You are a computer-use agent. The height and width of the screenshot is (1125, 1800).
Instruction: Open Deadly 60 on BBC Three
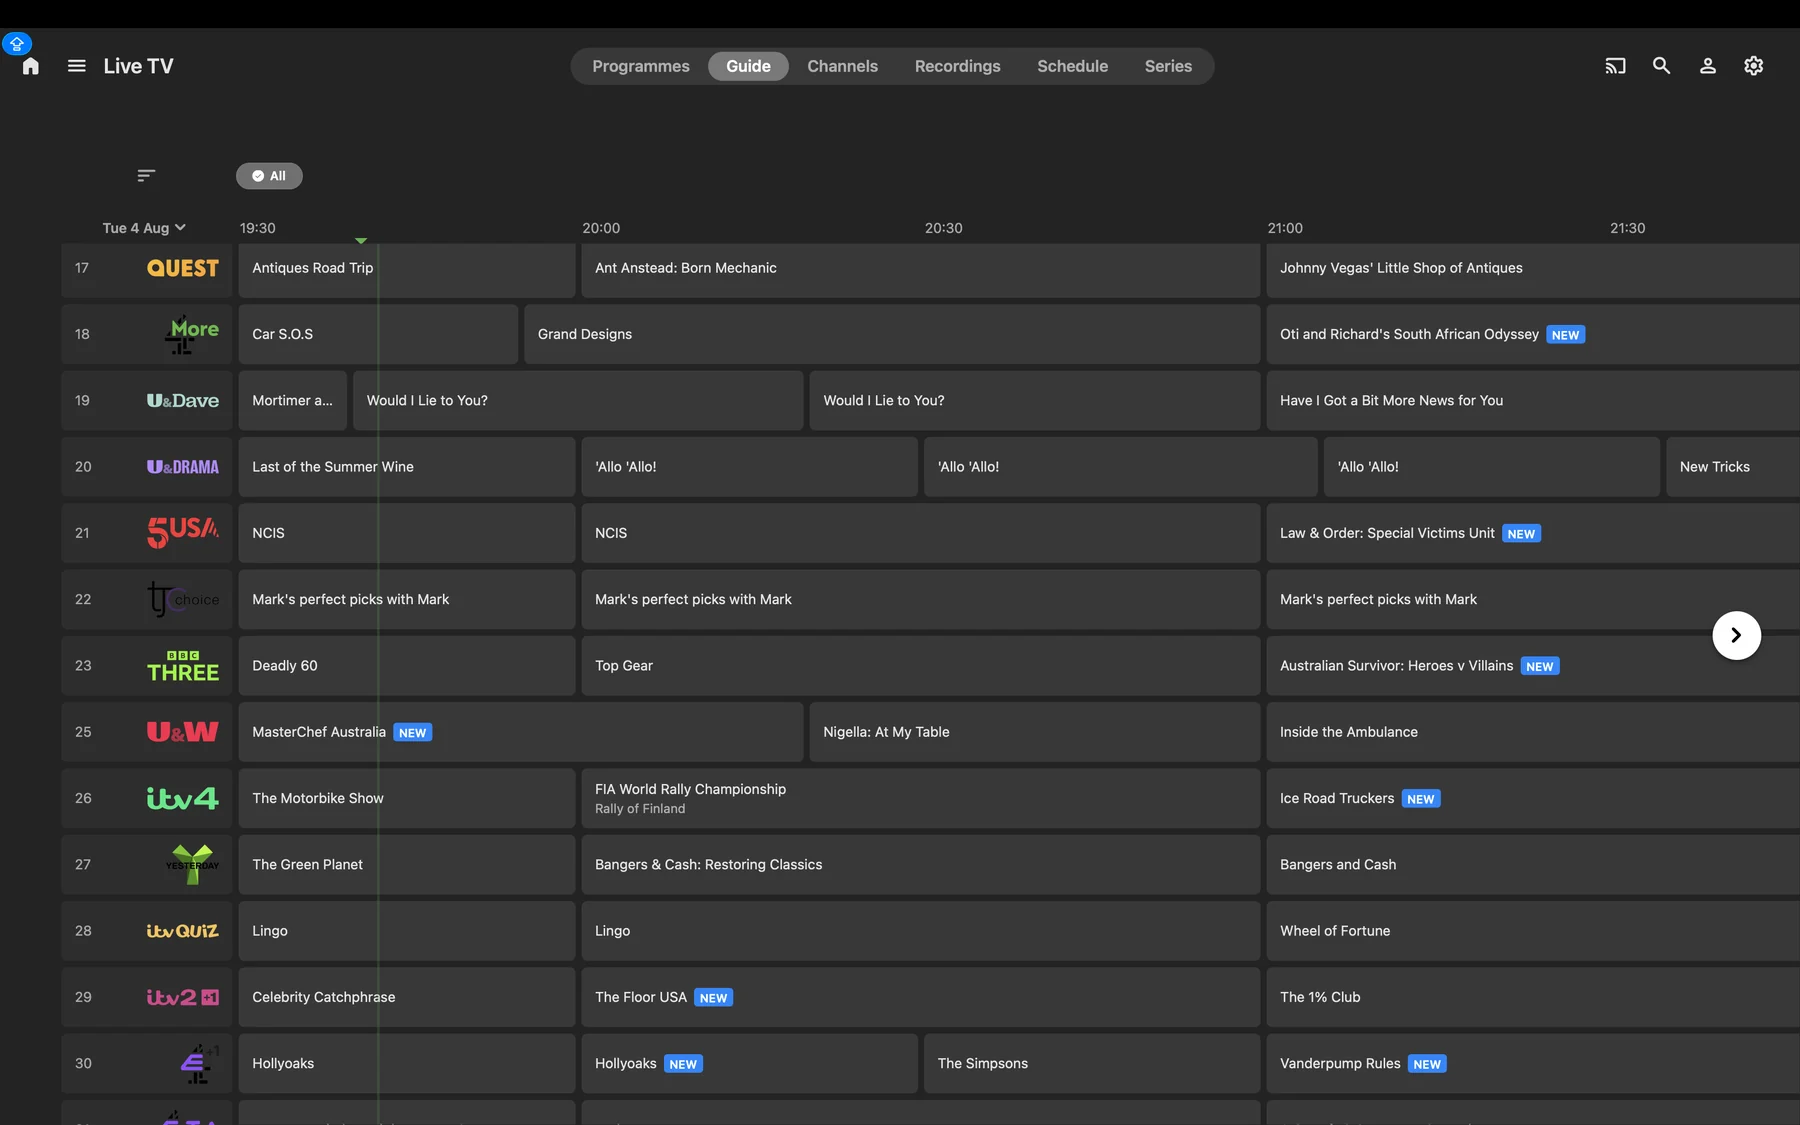[407, 666]
